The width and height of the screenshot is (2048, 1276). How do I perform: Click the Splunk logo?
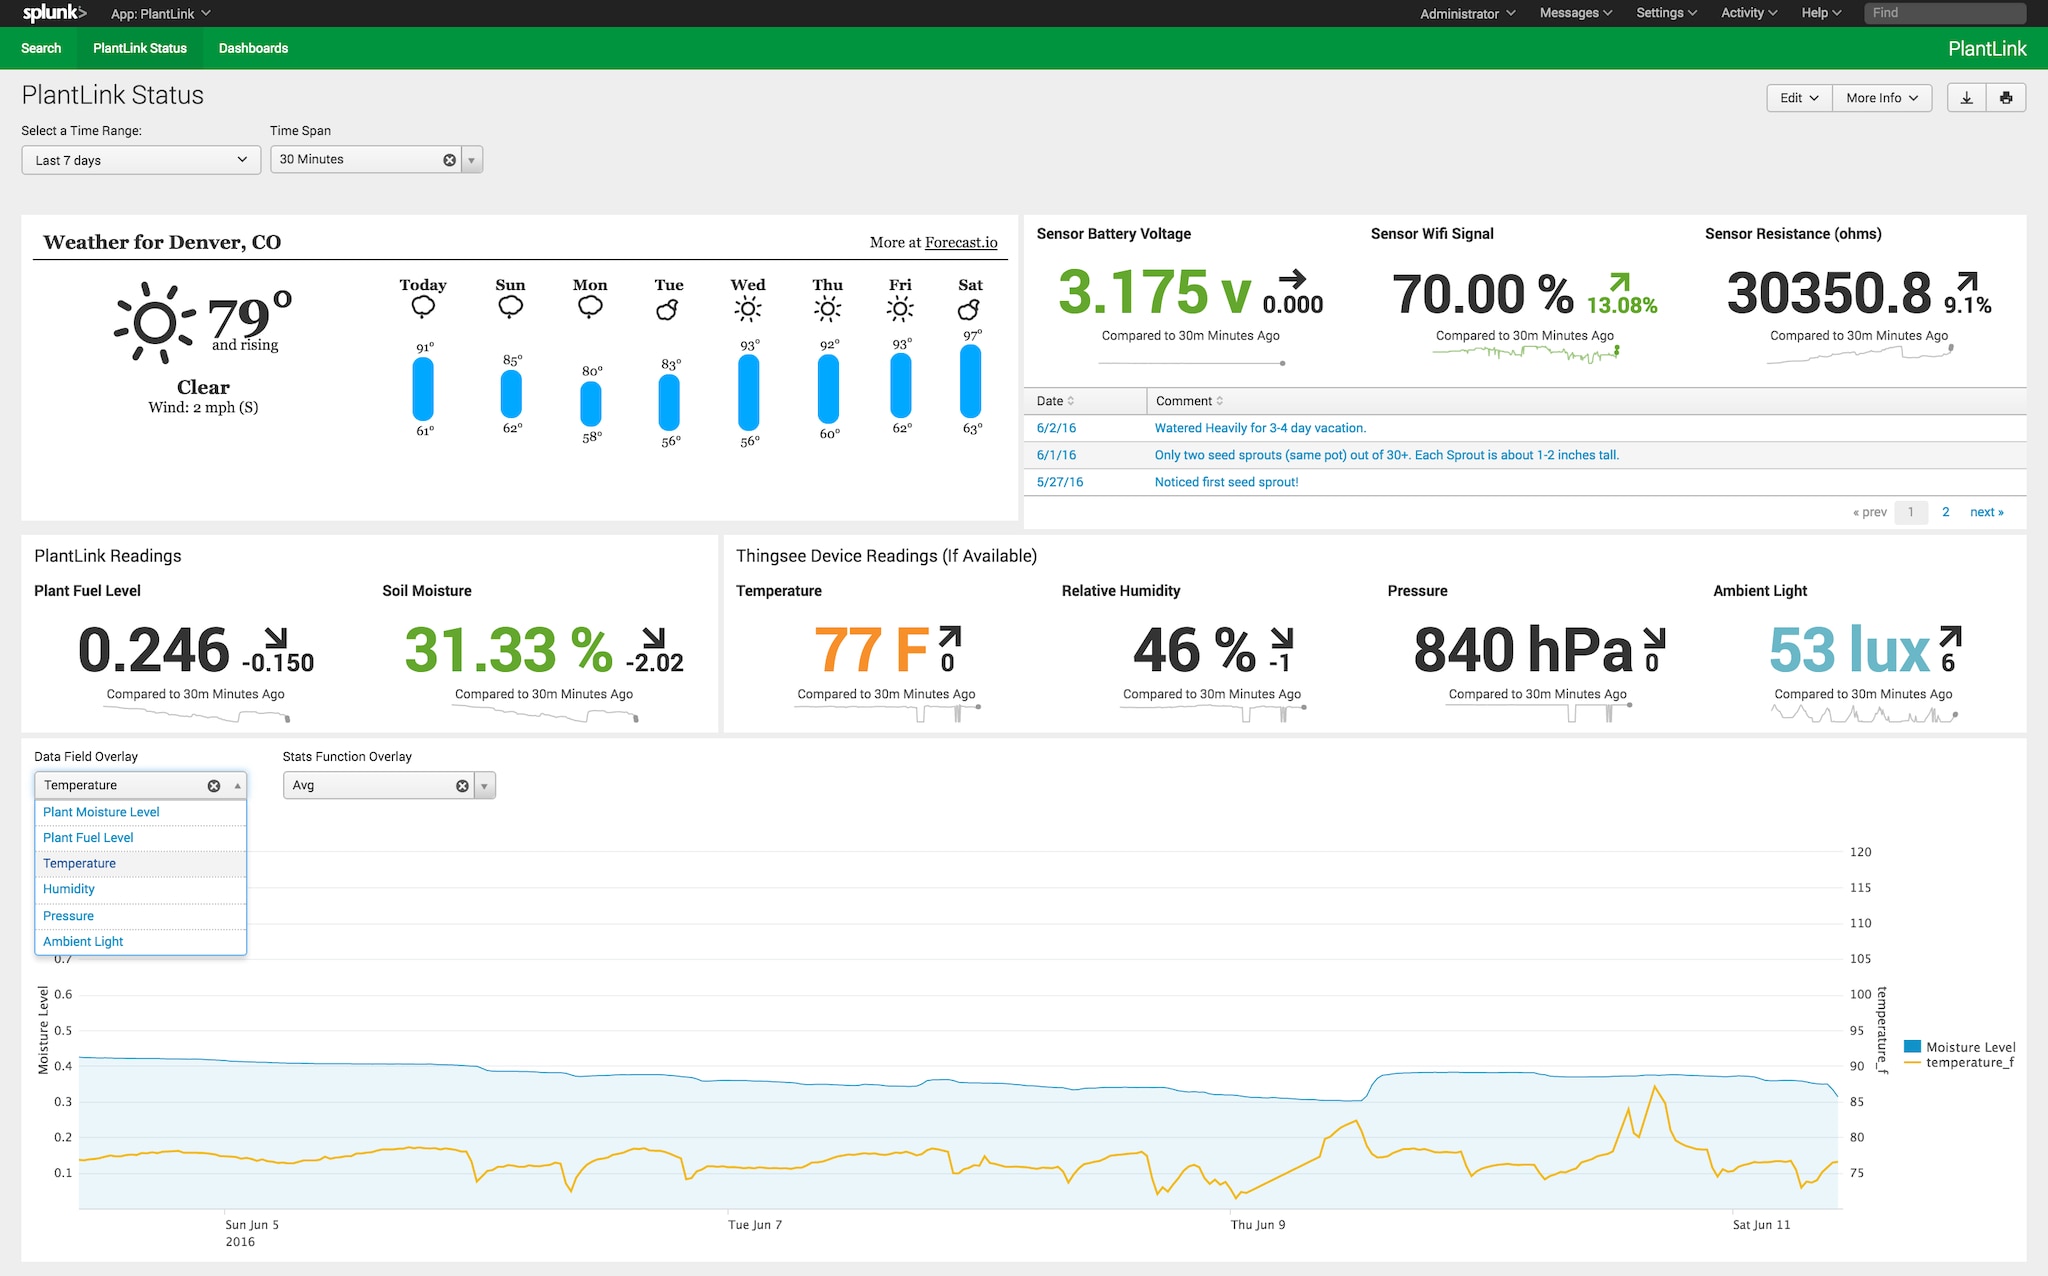(x=54, y=13)
